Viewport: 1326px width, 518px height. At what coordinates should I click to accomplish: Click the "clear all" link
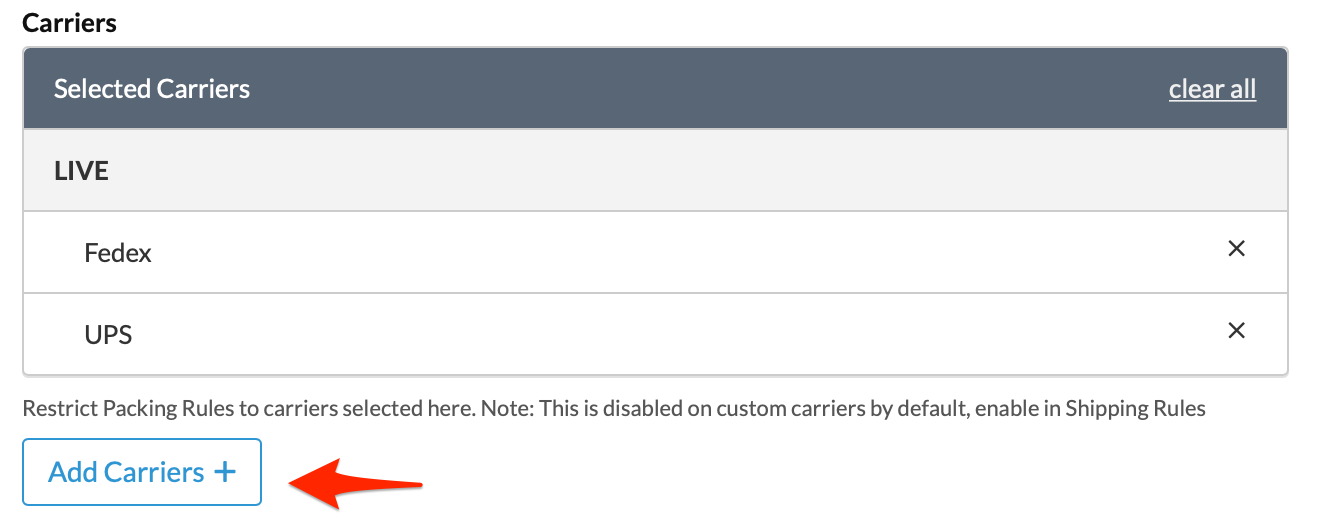coord(1212,89)
